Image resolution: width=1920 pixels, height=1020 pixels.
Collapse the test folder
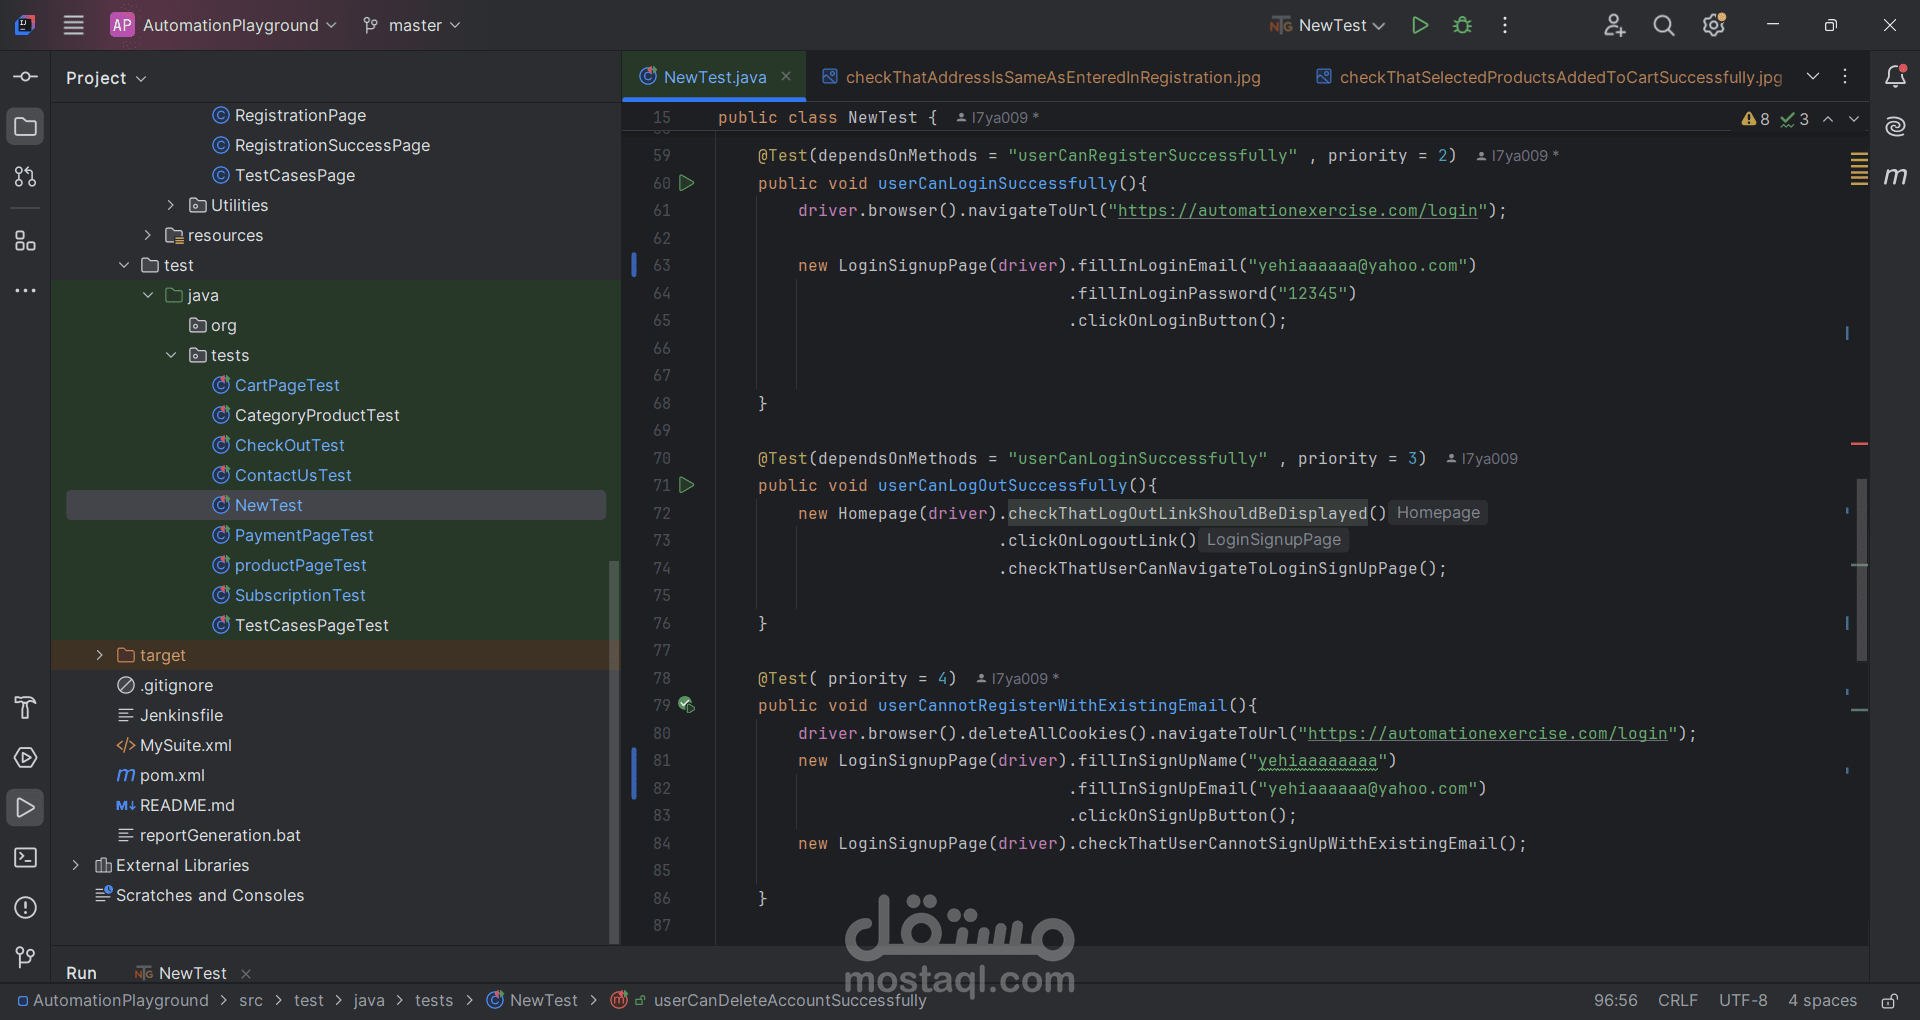click(124, 265)
